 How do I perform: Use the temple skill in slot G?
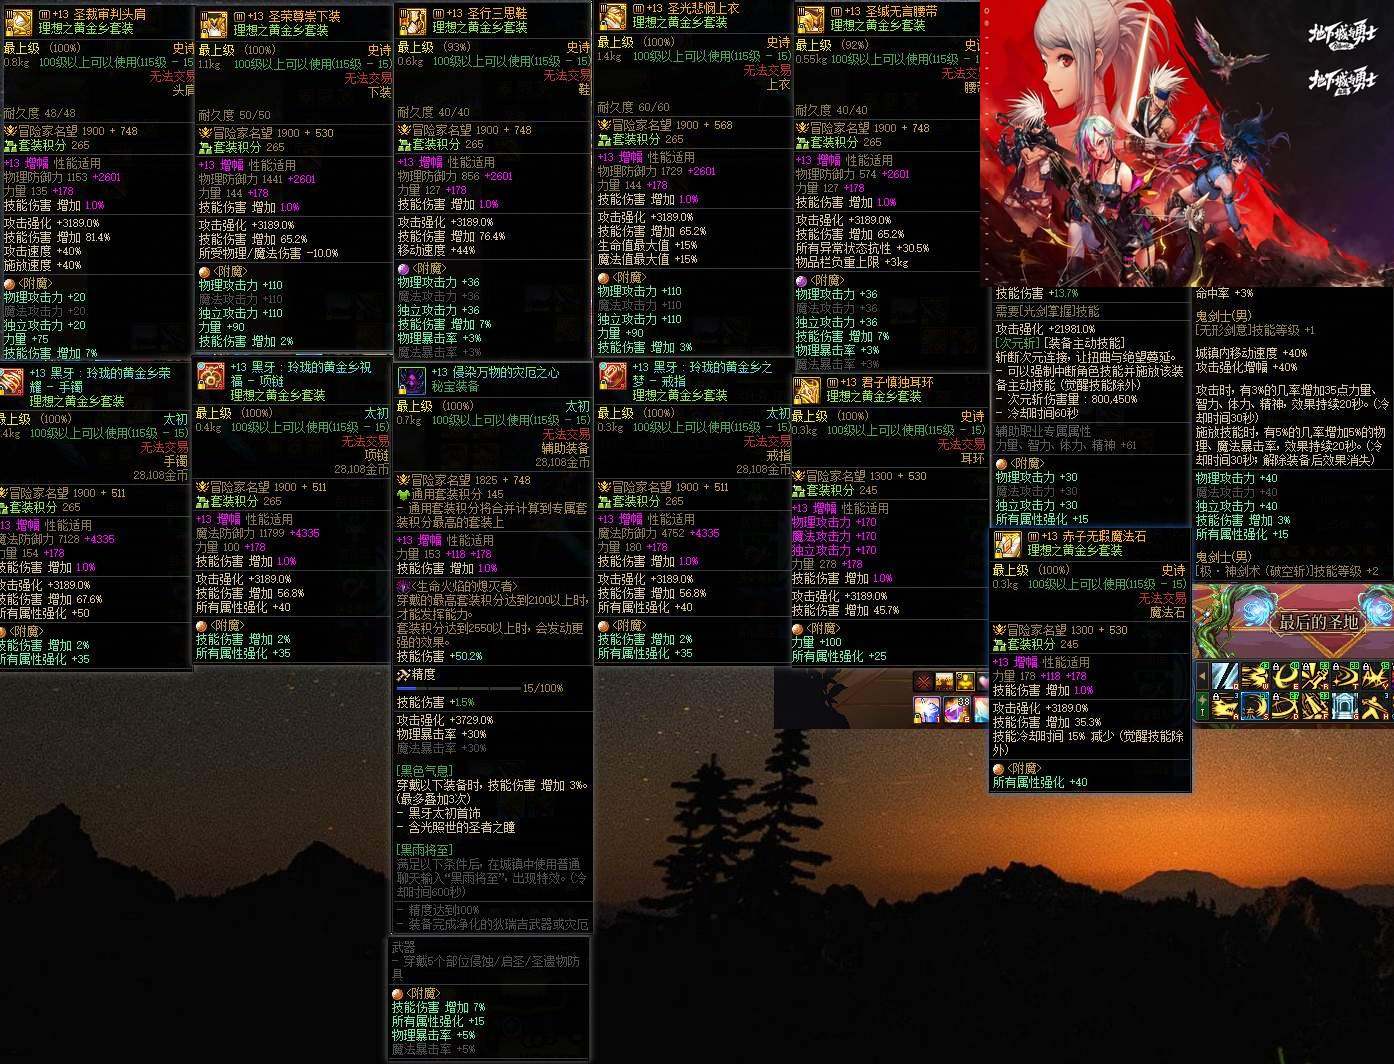coord(1345,706)
